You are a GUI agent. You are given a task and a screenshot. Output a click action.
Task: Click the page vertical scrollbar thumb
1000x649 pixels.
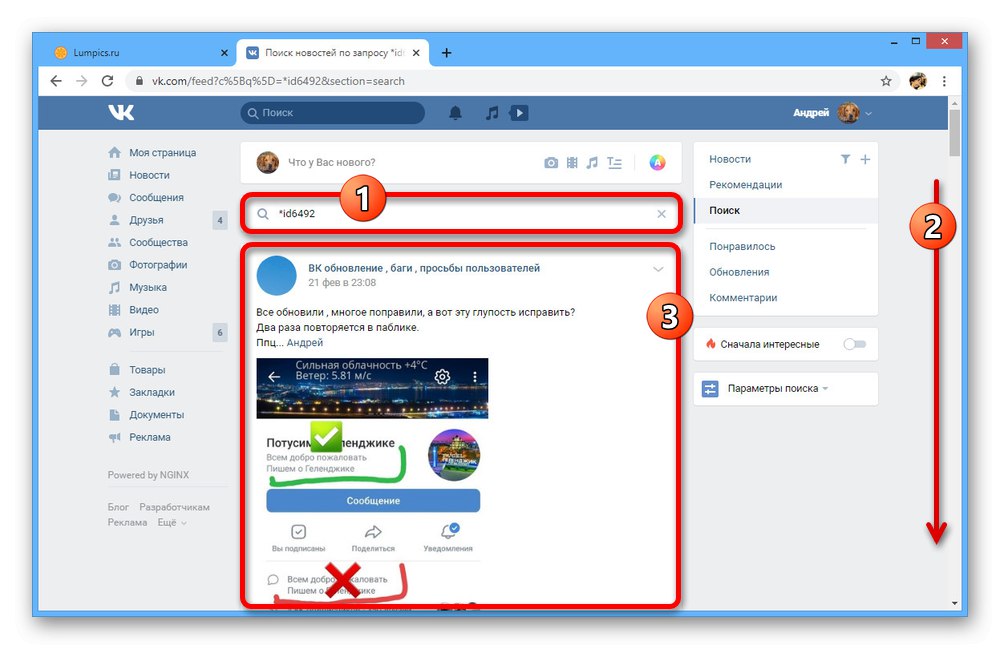(954, 133)
